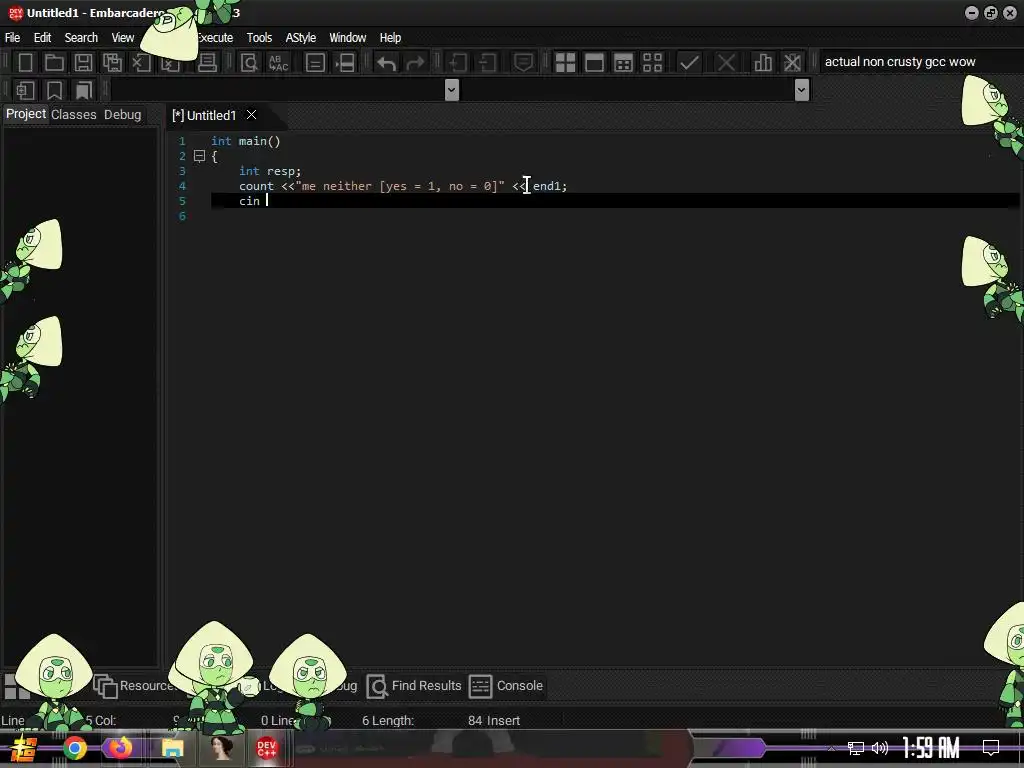Screen dimensions: 1024x768
Task: Save all open files
Action: (112, 63)
